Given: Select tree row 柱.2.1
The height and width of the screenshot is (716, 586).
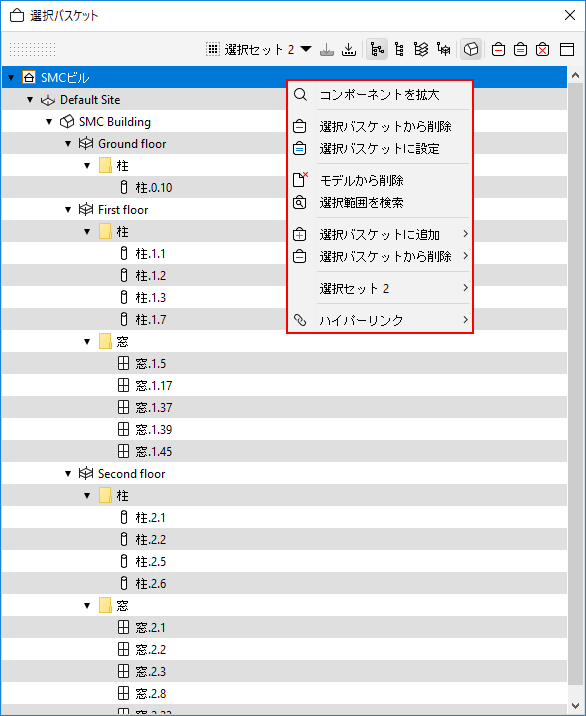Looking at the screenshot, I should point(284,517).
